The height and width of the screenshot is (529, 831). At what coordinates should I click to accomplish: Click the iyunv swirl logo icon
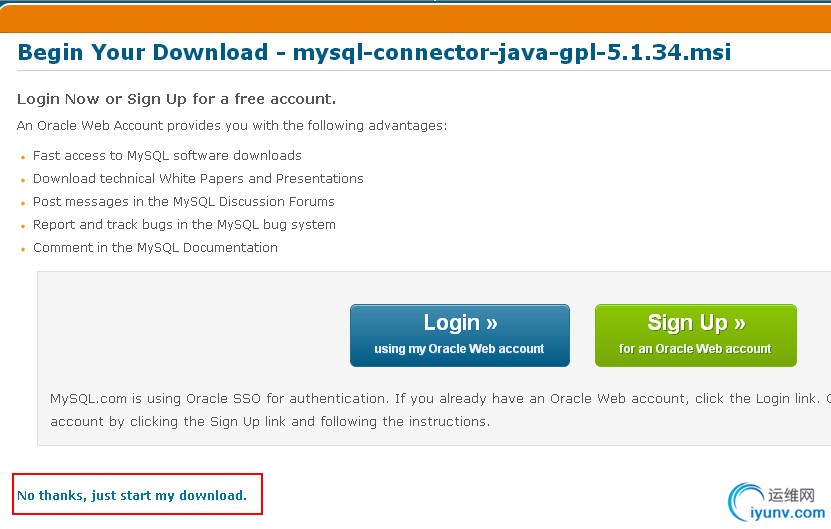[x=746, y=501]
